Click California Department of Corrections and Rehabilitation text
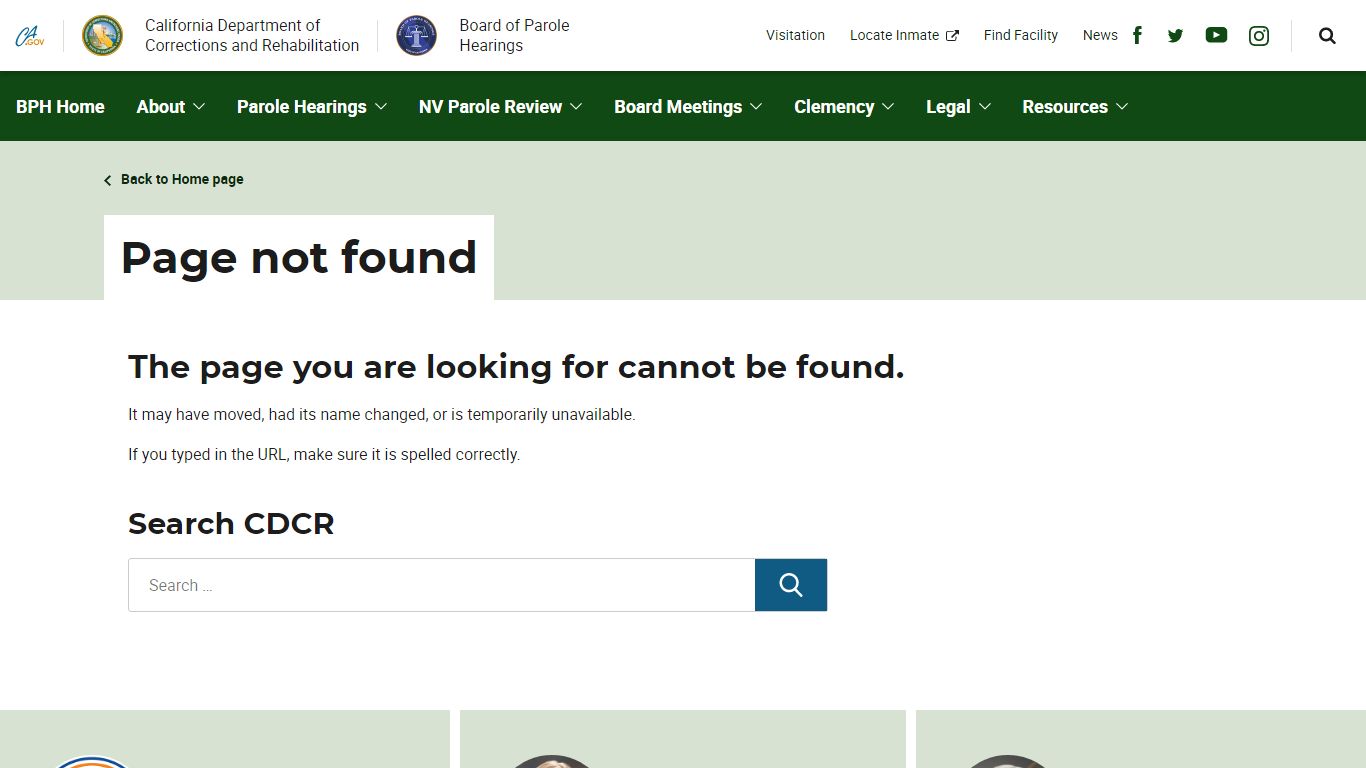 252,35
